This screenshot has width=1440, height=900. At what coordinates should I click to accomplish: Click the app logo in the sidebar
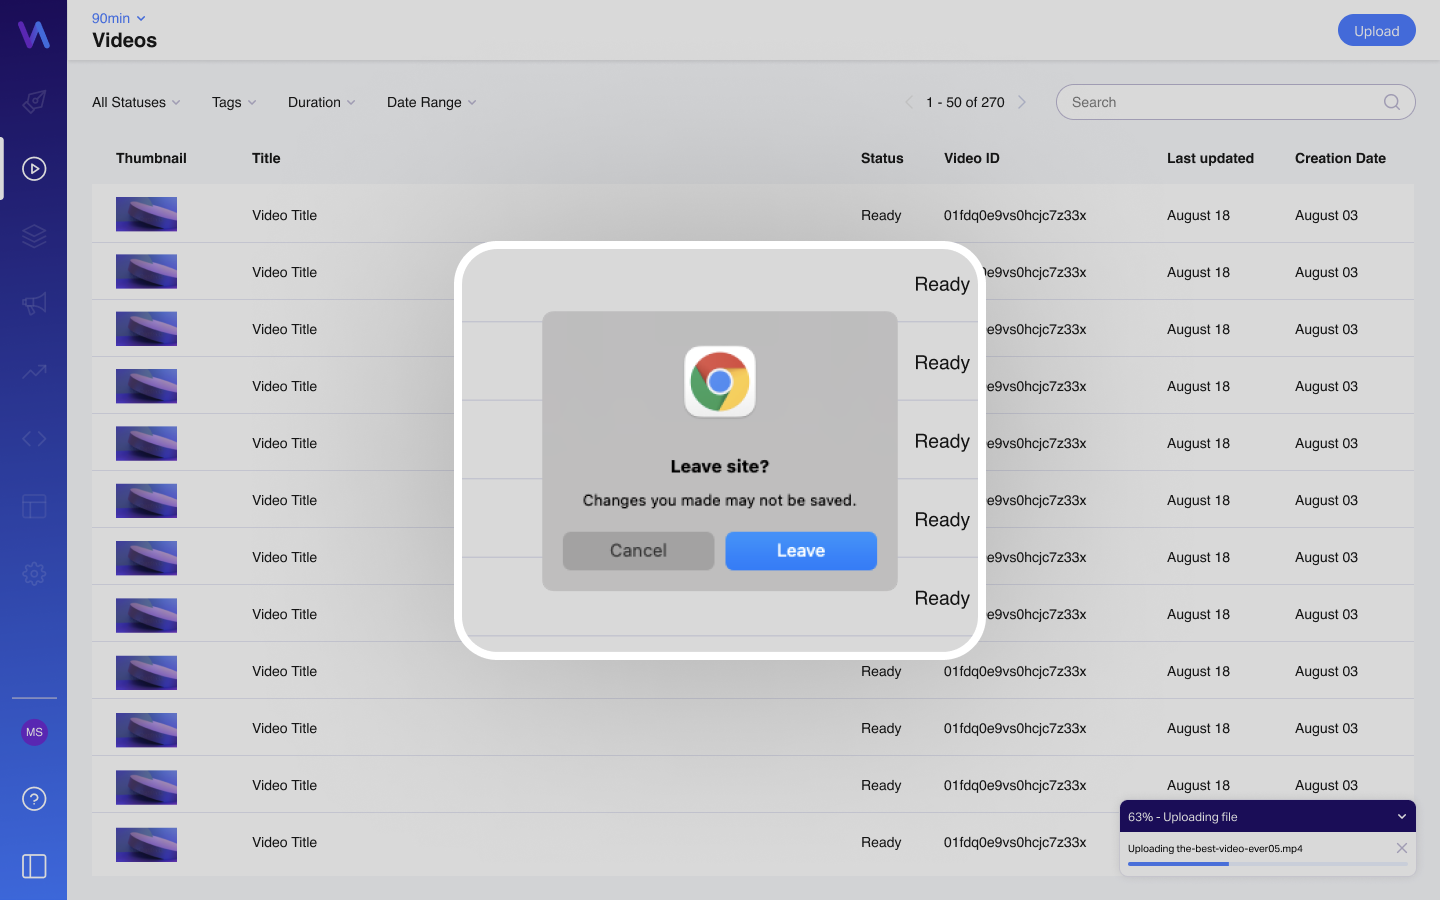[x=34, y=34]
